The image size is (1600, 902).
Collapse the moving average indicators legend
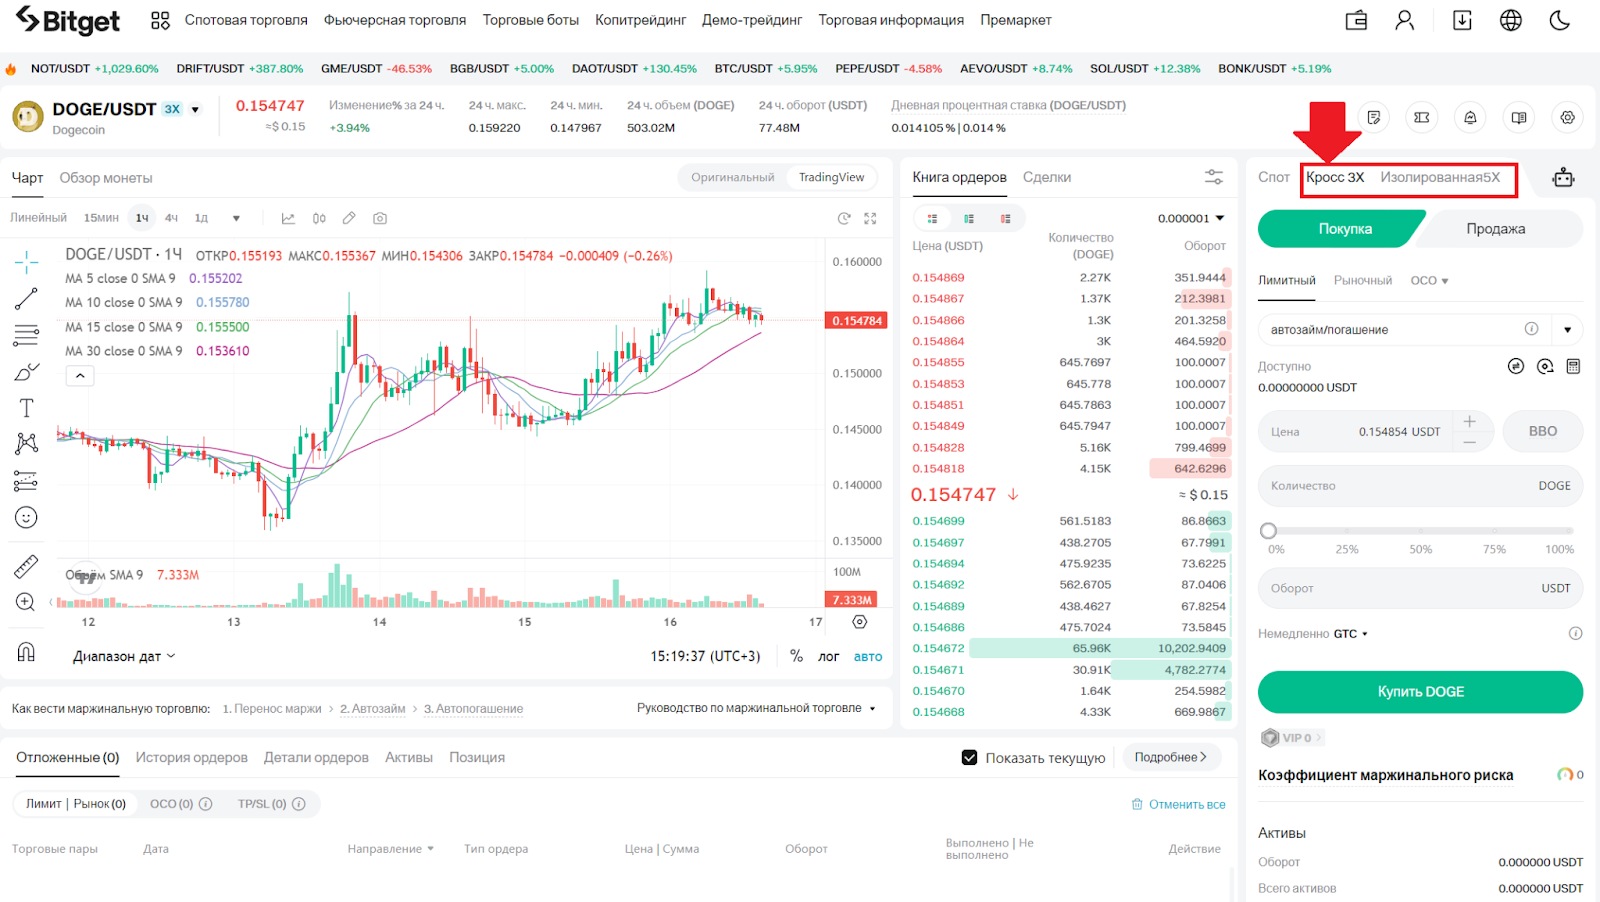[80, 376]
